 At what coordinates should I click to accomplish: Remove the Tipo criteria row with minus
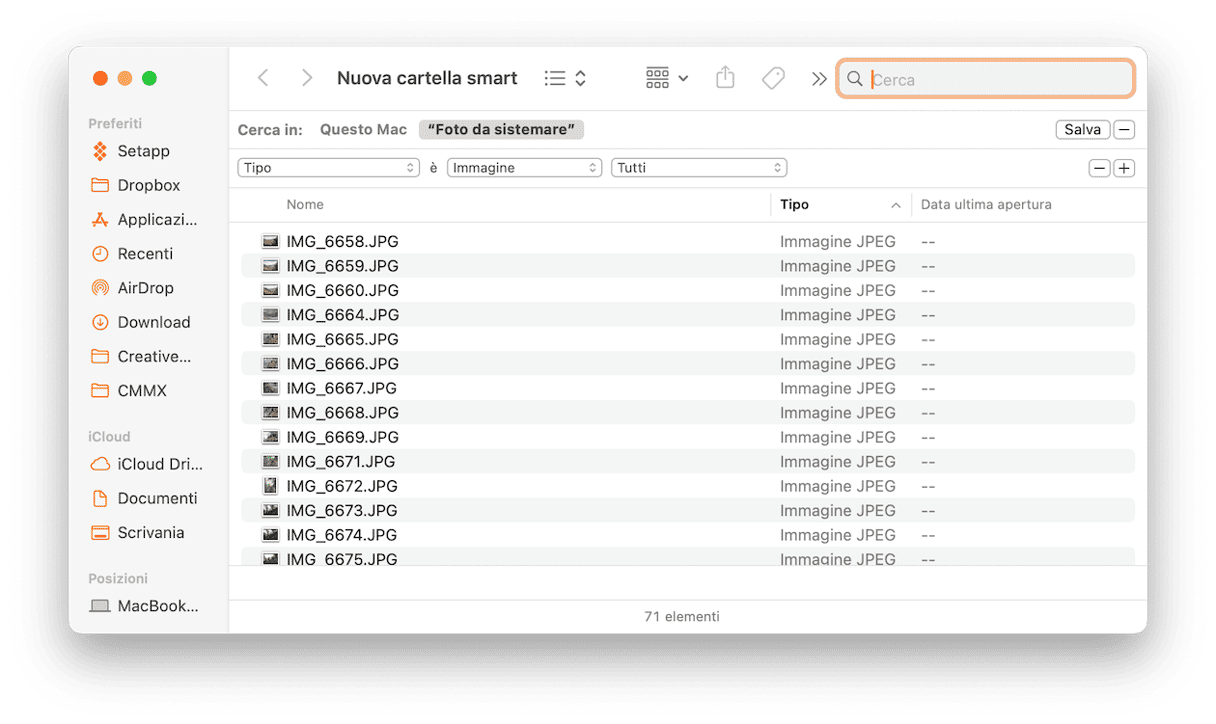pyautogui.click(x=1100, y=168)
